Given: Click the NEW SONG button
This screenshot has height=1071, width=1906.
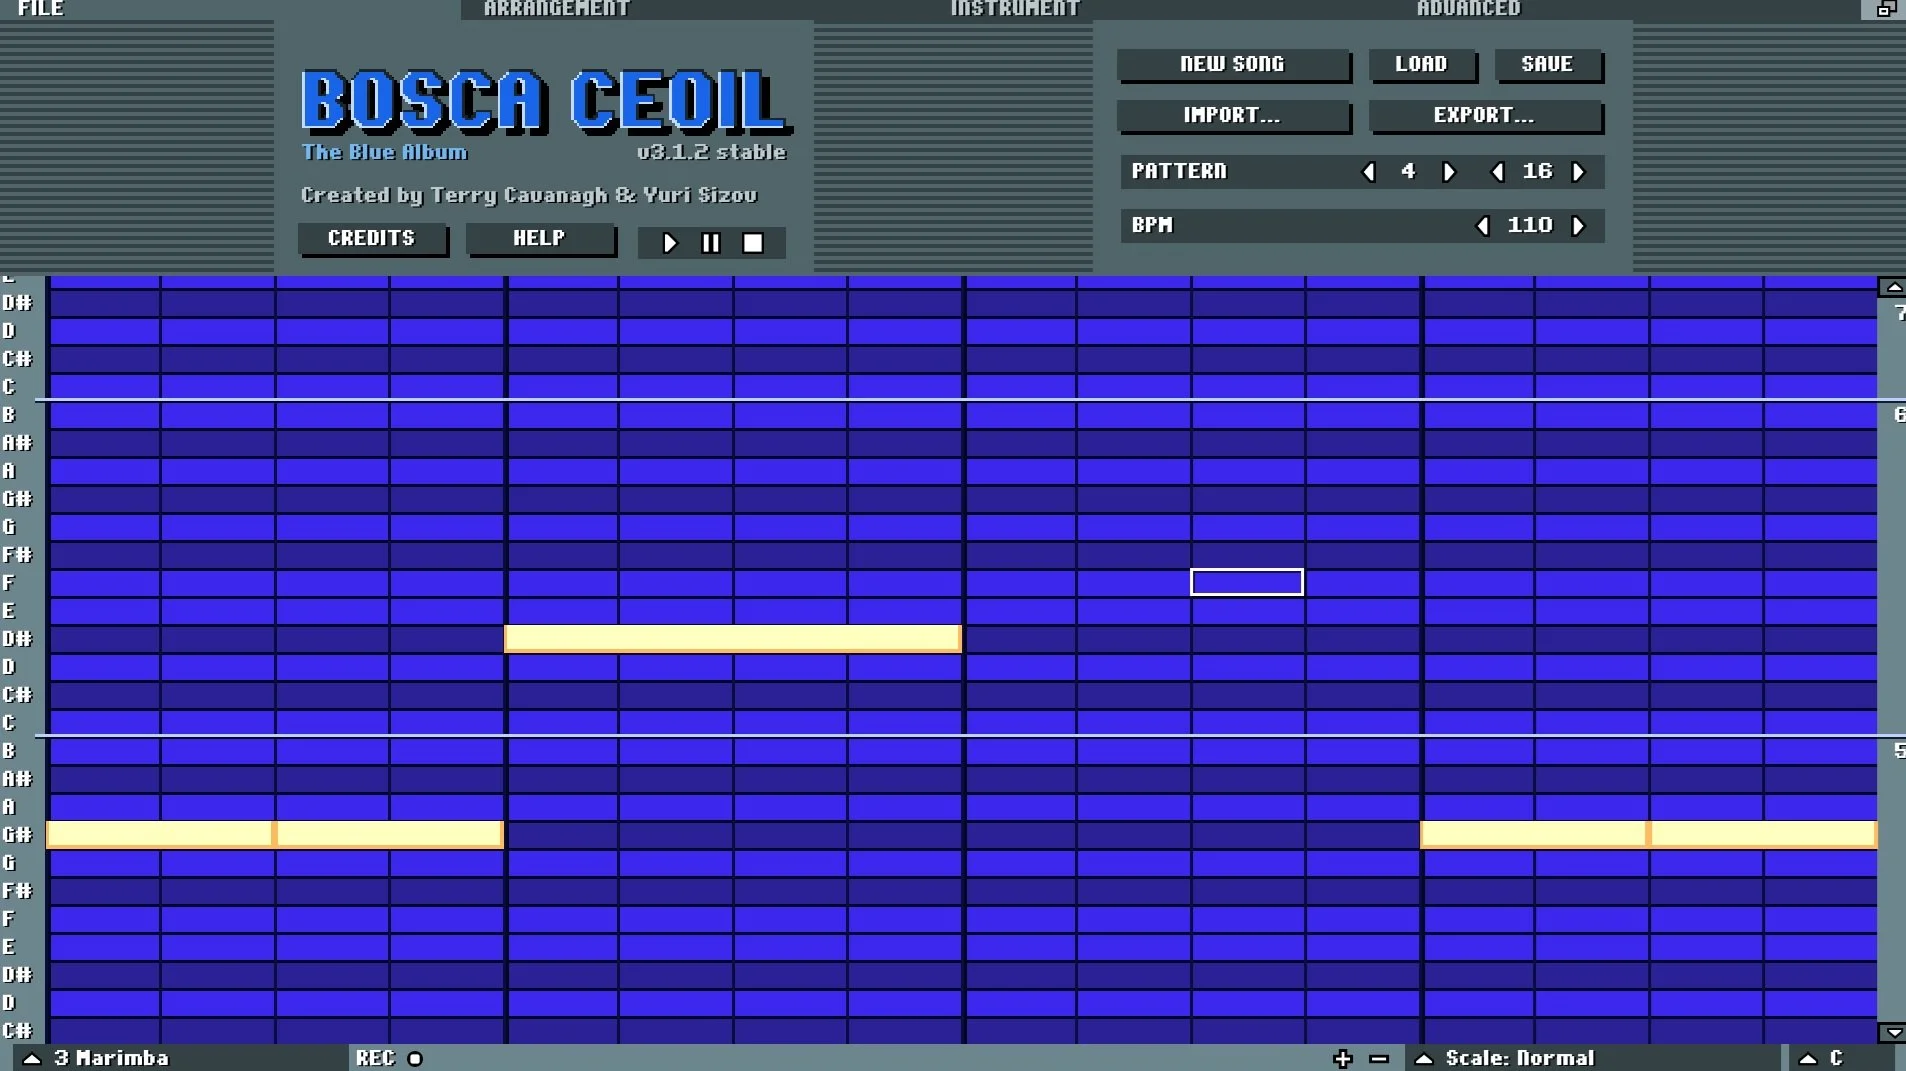Looking at the screenshot, I should (1232, 64).
